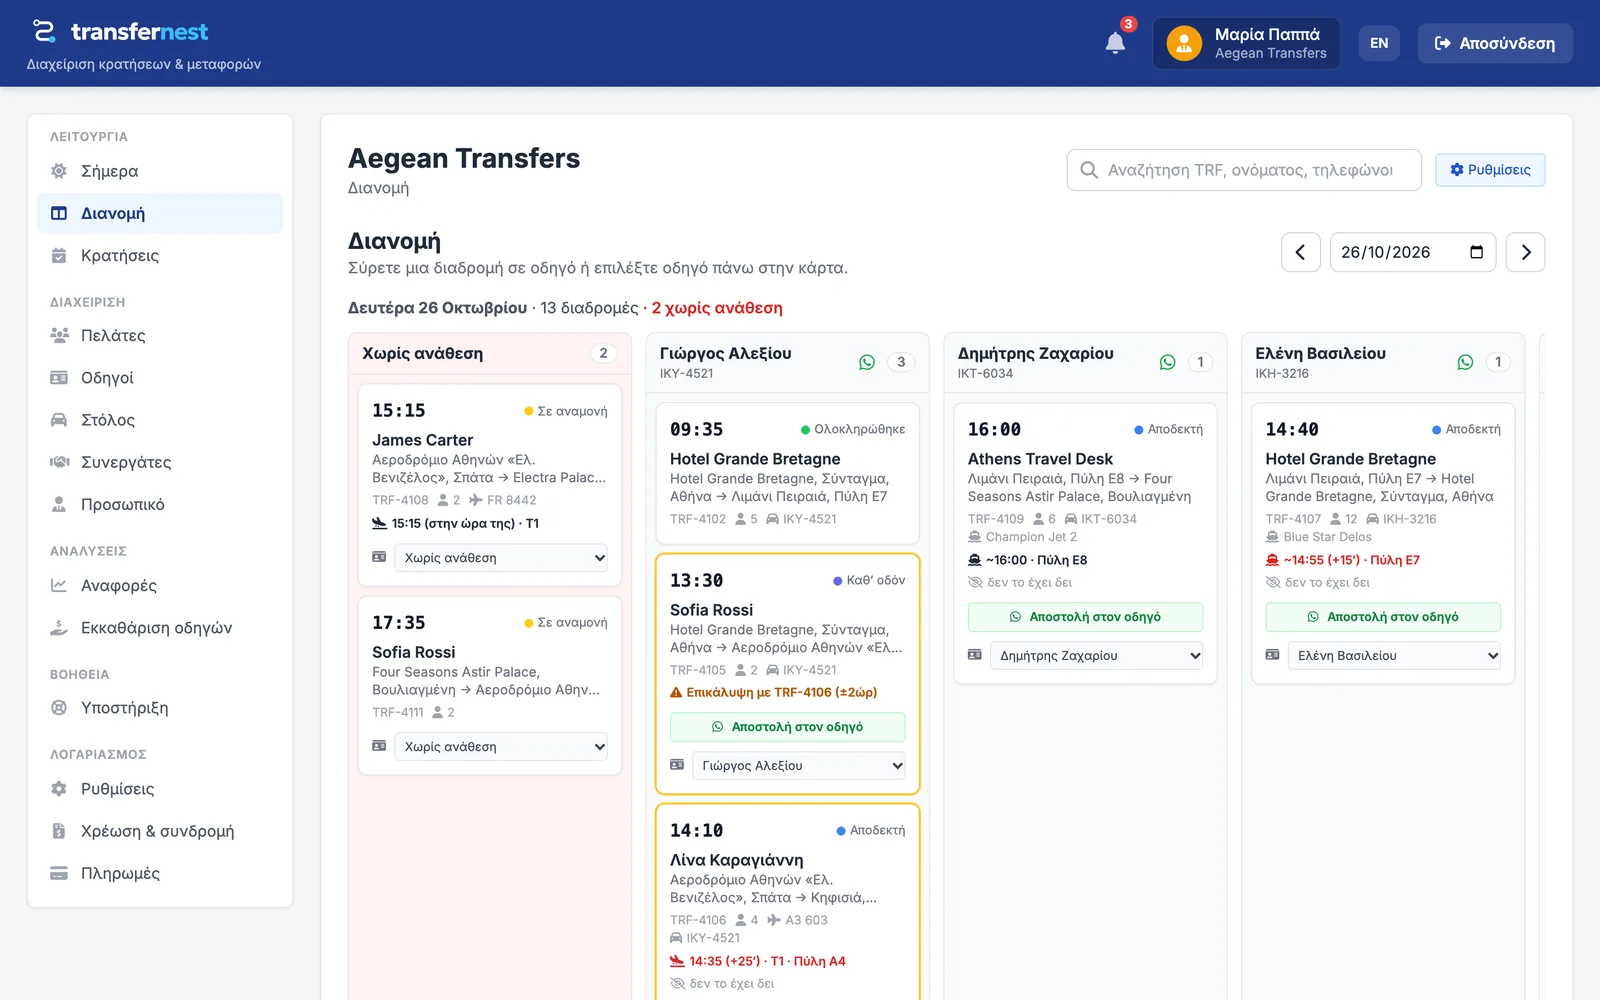This screenshot has height=1000, width=1600.
Task: Click the transfernest logo
Action: pos(120,31)
